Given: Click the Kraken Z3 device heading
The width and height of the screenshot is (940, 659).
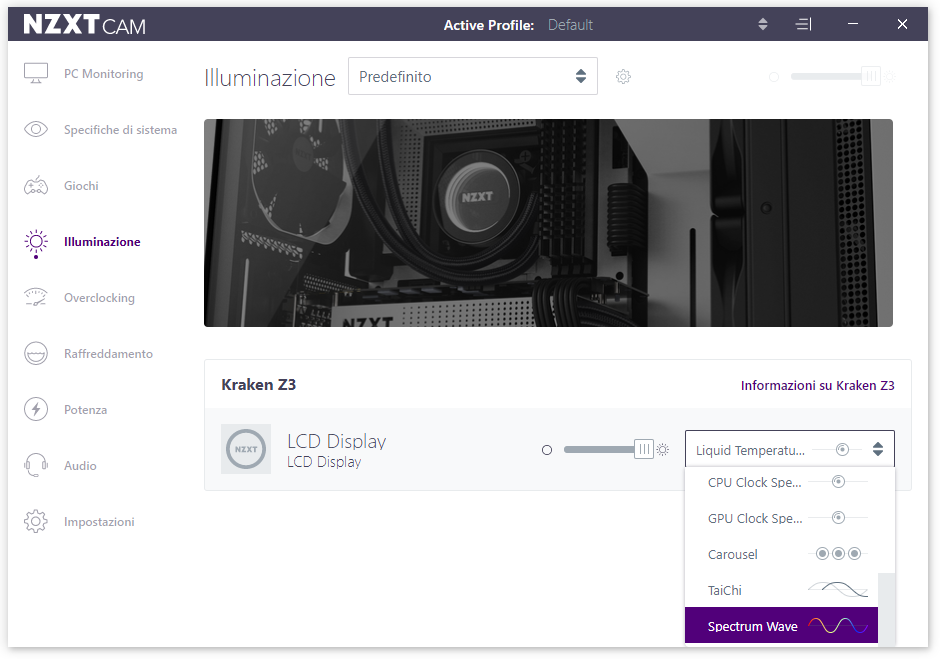Looking at the screenshot, I should 258,384.
